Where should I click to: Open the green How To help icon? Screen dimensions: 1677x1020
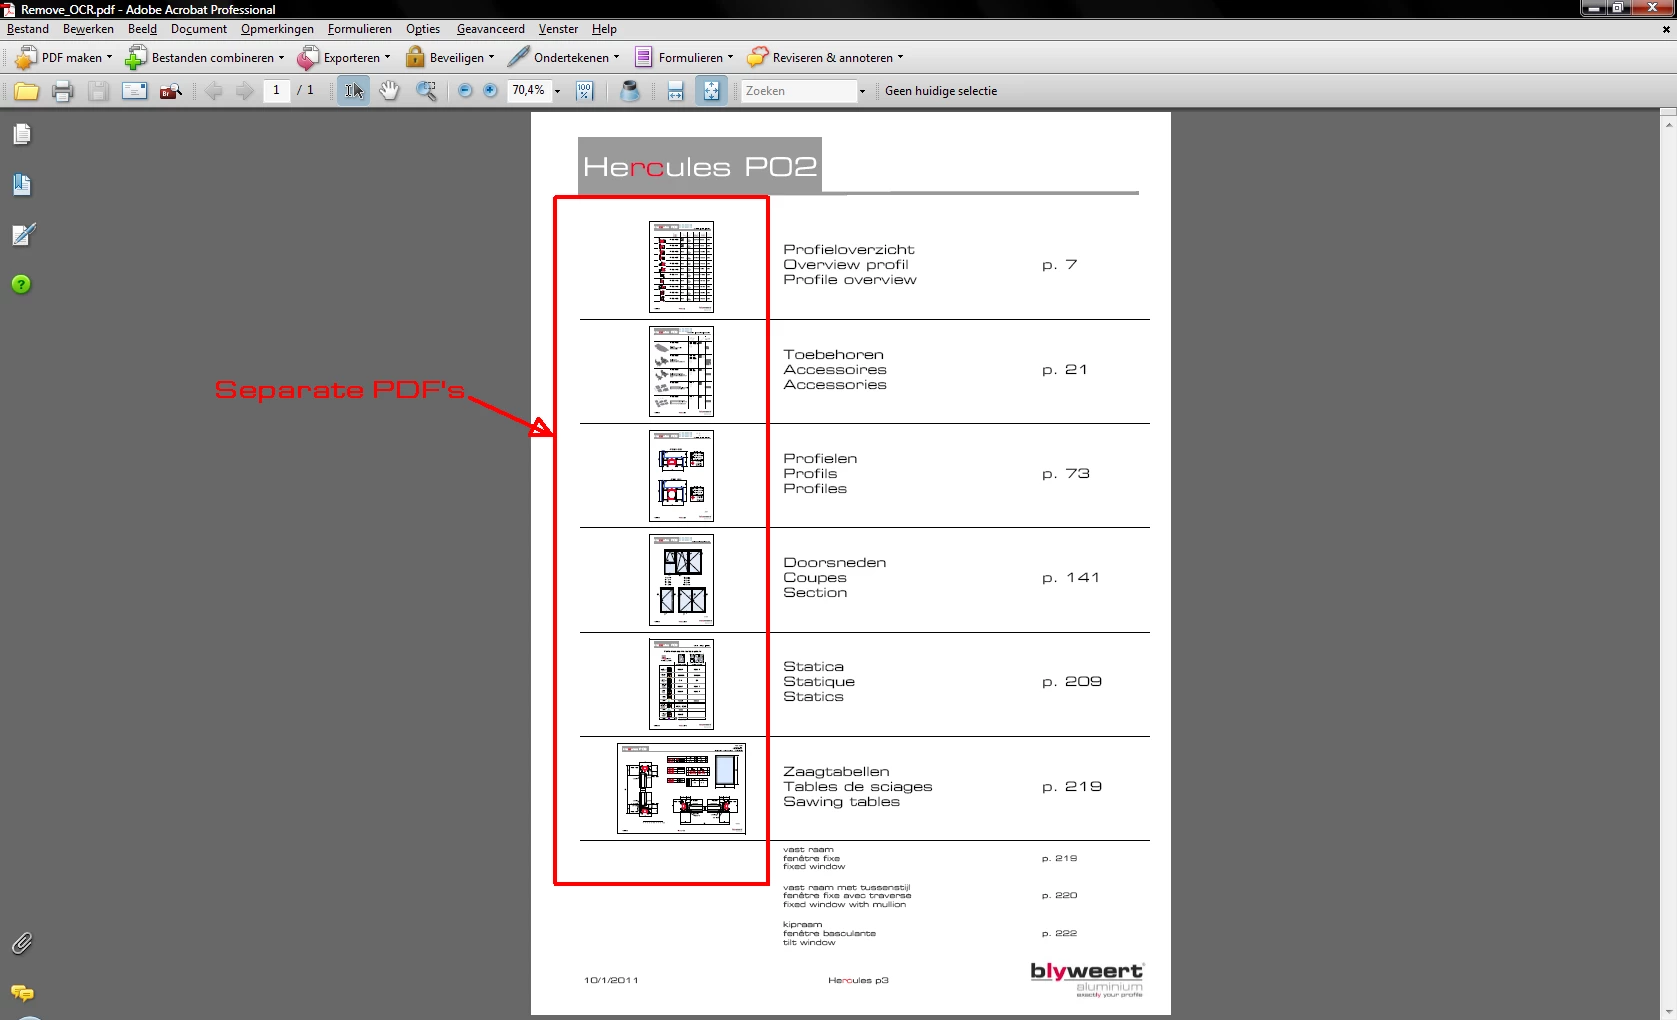pos(21,285)
